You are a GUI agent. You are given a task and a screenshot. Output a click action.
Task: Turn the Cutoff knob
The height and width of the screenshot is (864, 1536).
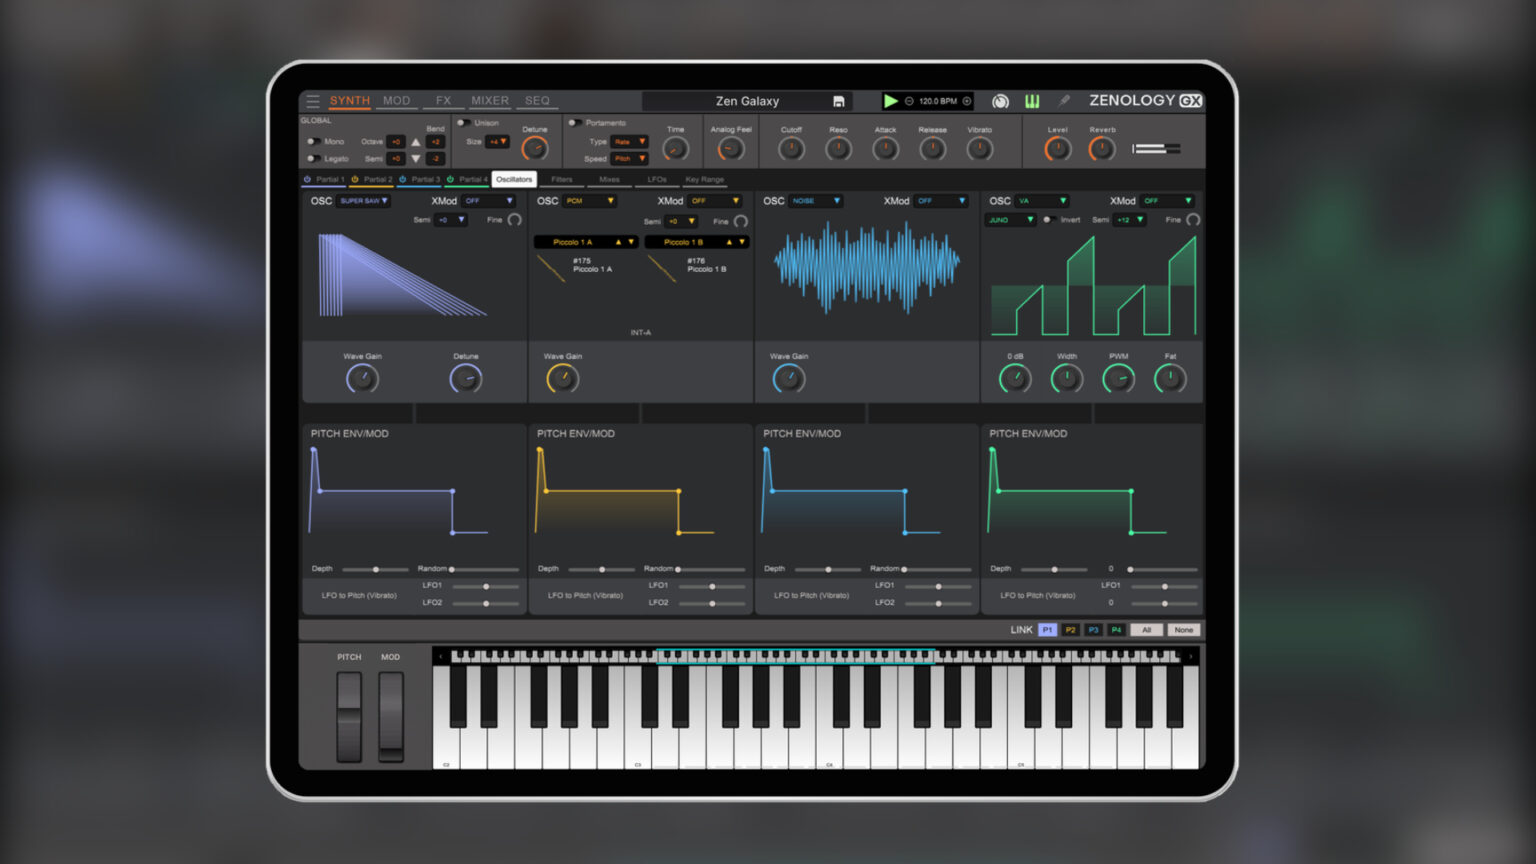coord(790,147)
